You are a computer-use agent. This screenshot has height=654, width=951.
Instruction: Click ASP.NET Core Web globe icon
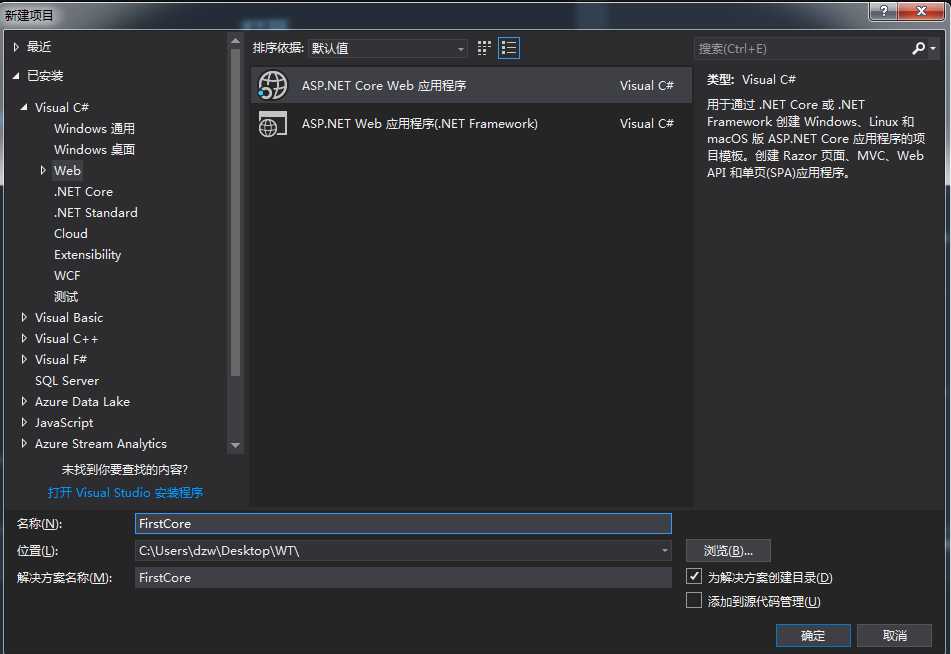[272, 86]
